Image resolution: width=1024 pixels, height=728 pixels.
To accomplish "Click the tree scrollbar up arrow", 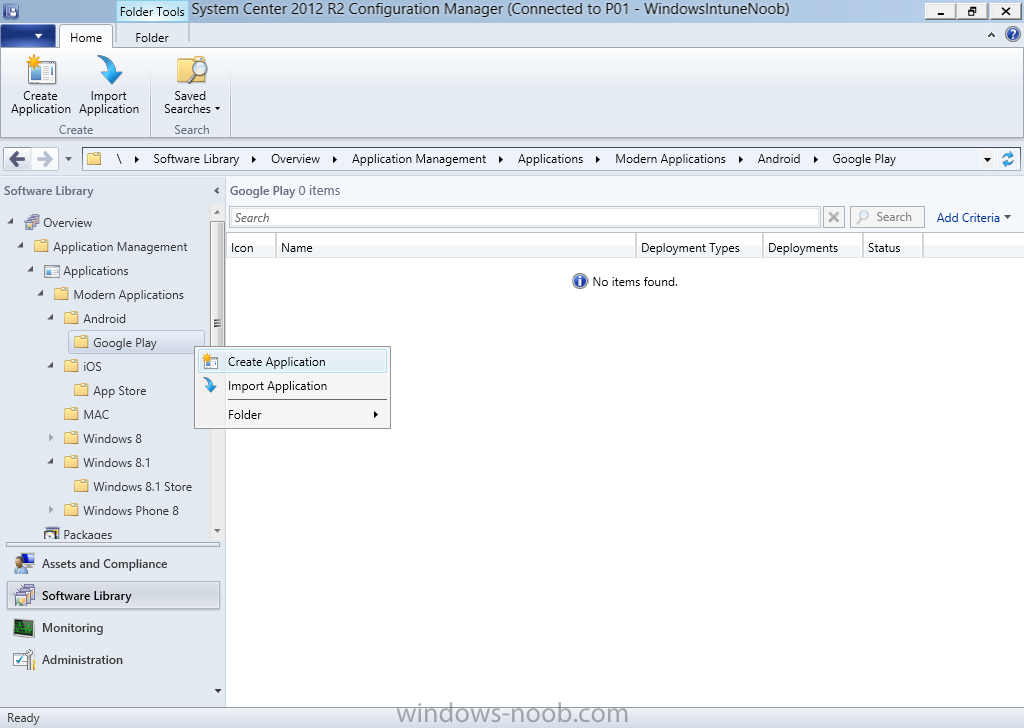I will click(x=217, y=212).
